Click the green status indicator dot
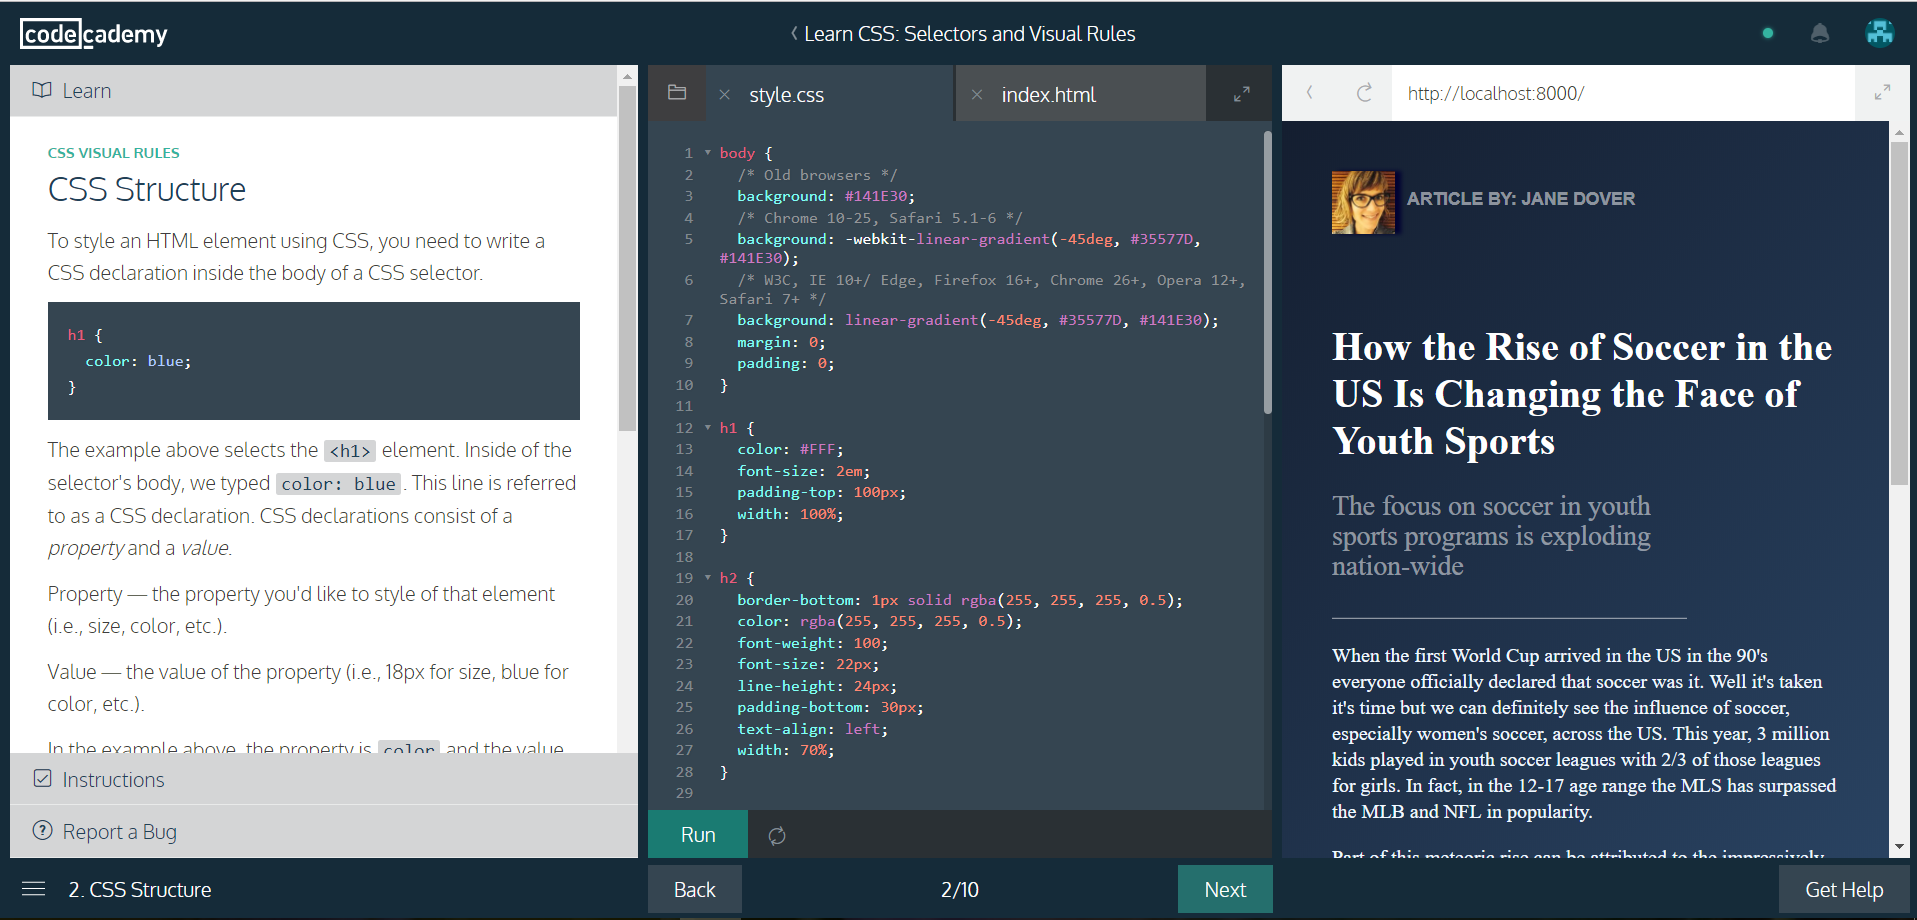 (x=1767, y=32)
